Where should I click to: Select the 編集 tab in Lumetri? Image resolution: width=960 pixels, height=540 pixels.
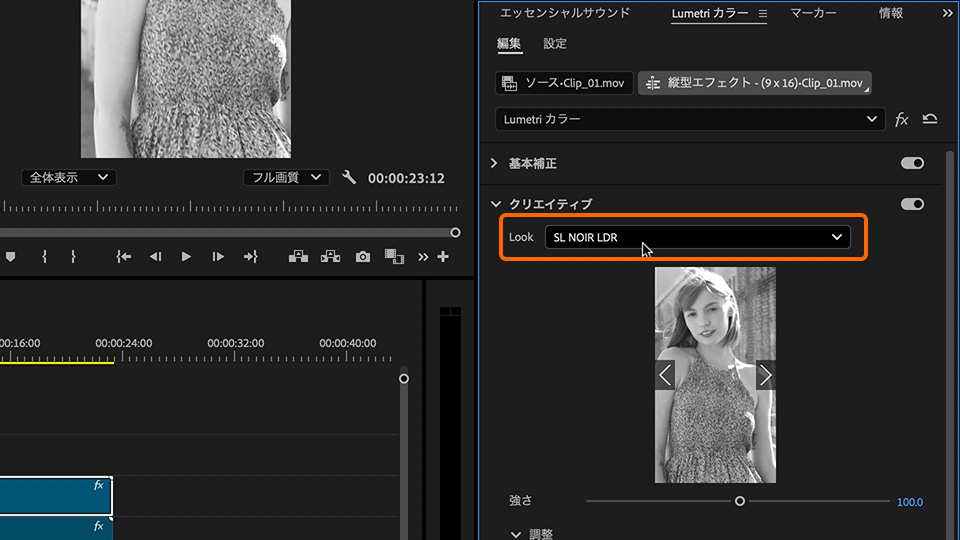point(509,43)
